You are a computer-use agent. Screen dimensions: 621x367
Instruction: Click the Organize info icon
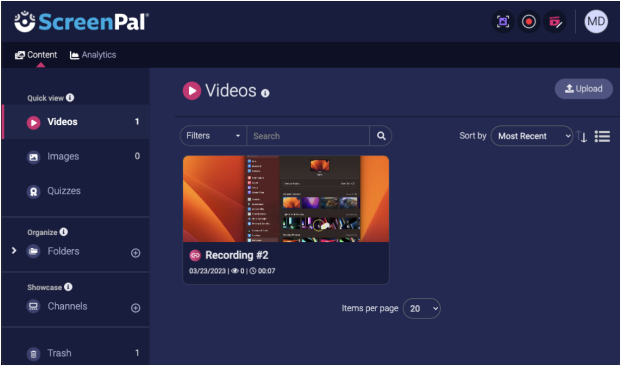(64, 232)
